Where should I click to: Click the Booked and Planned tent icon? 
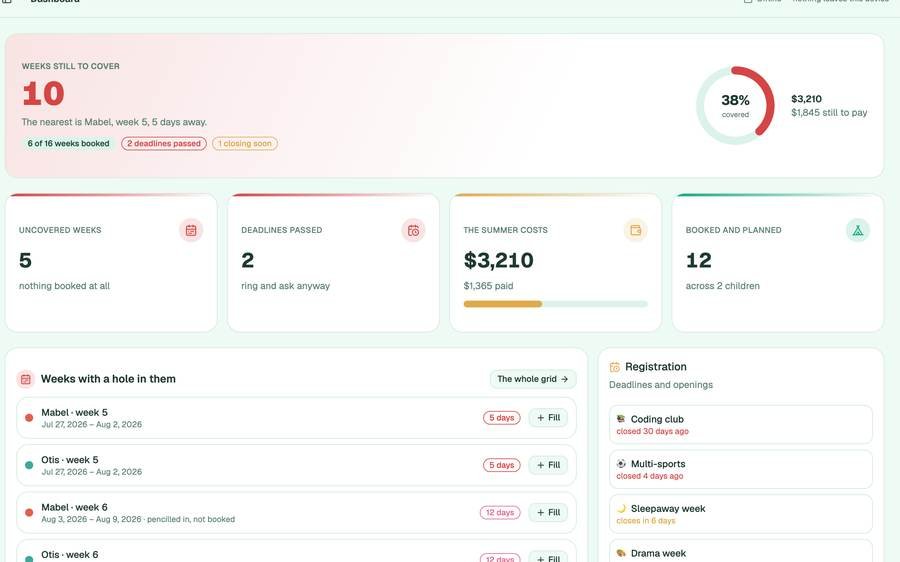[x=858, y=230]
